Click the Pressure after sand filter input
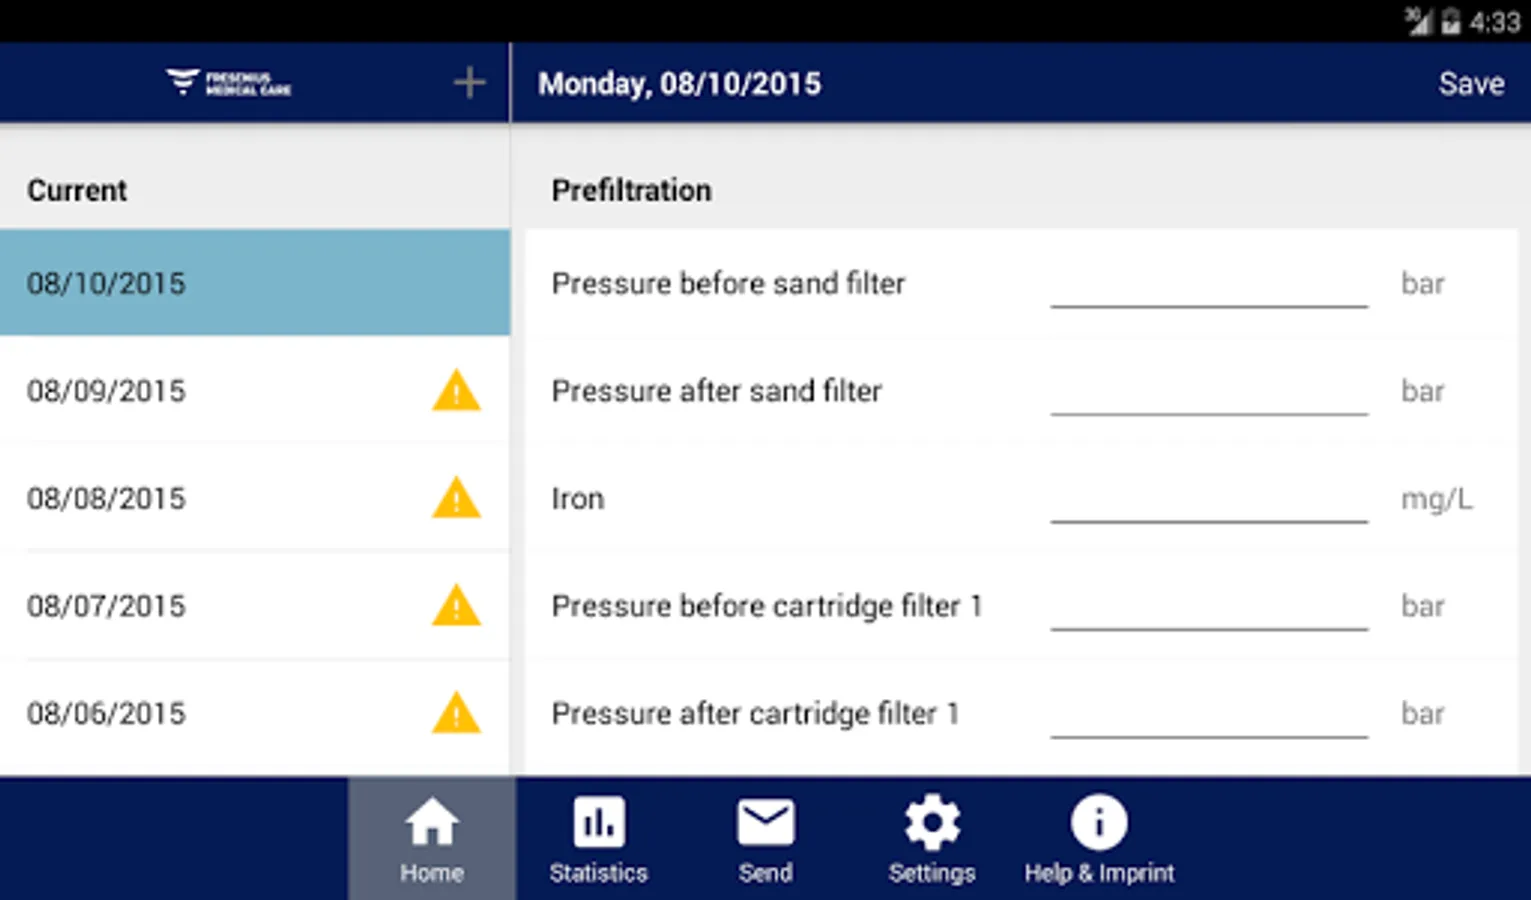Image resolution: width=1531 pixels, height=900 pixels. [x=1208, y=393]
